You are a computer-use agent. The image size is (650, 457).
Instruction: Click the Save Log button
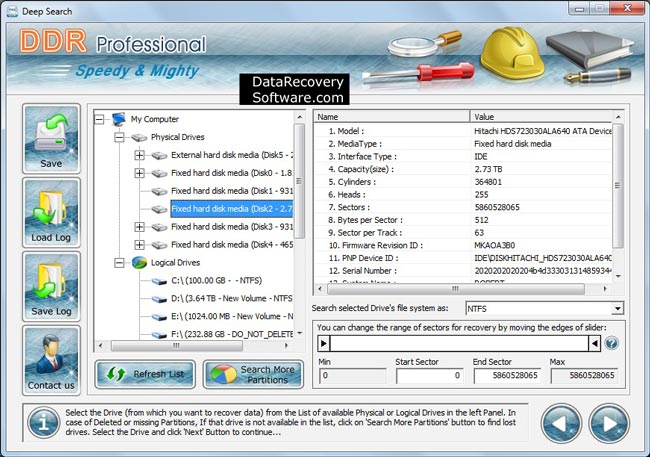pyautogui.click(x=51, y=286)
